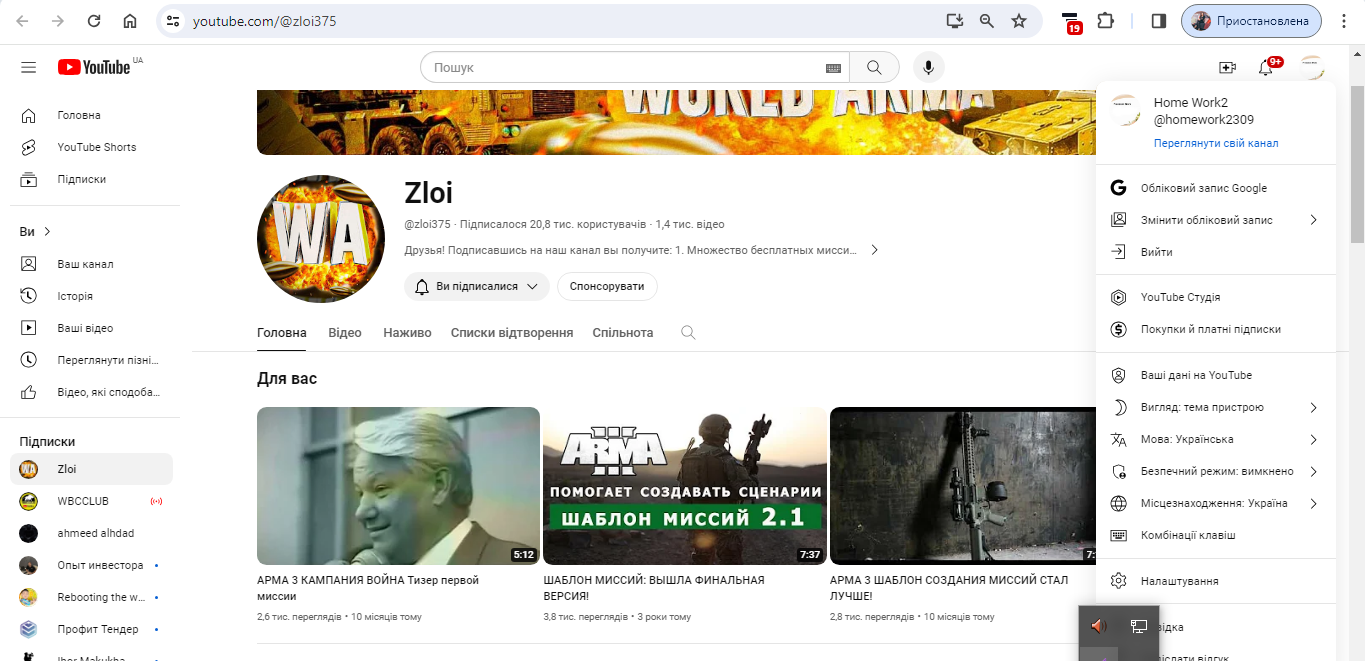Open Ваші відео in sidebar
This screenshot has width=1365, height=661.
pyautogui.click(x=91, y=328)
